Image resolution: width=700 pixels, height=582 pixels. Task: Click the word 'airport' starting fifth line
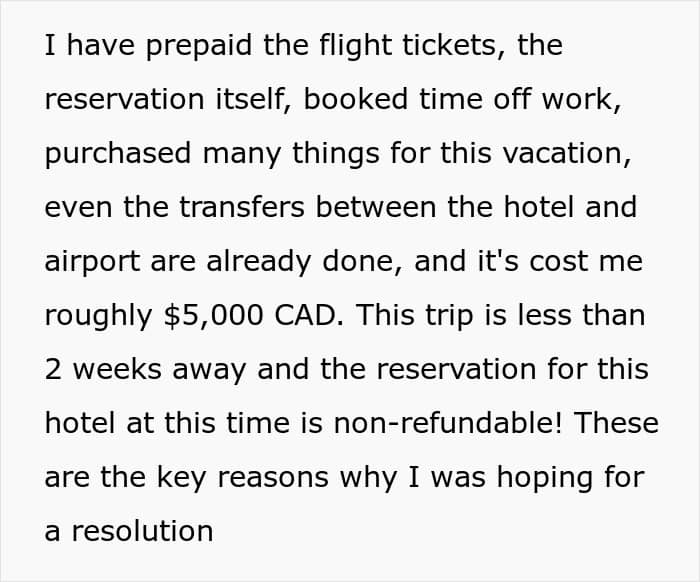coord(92,262)
